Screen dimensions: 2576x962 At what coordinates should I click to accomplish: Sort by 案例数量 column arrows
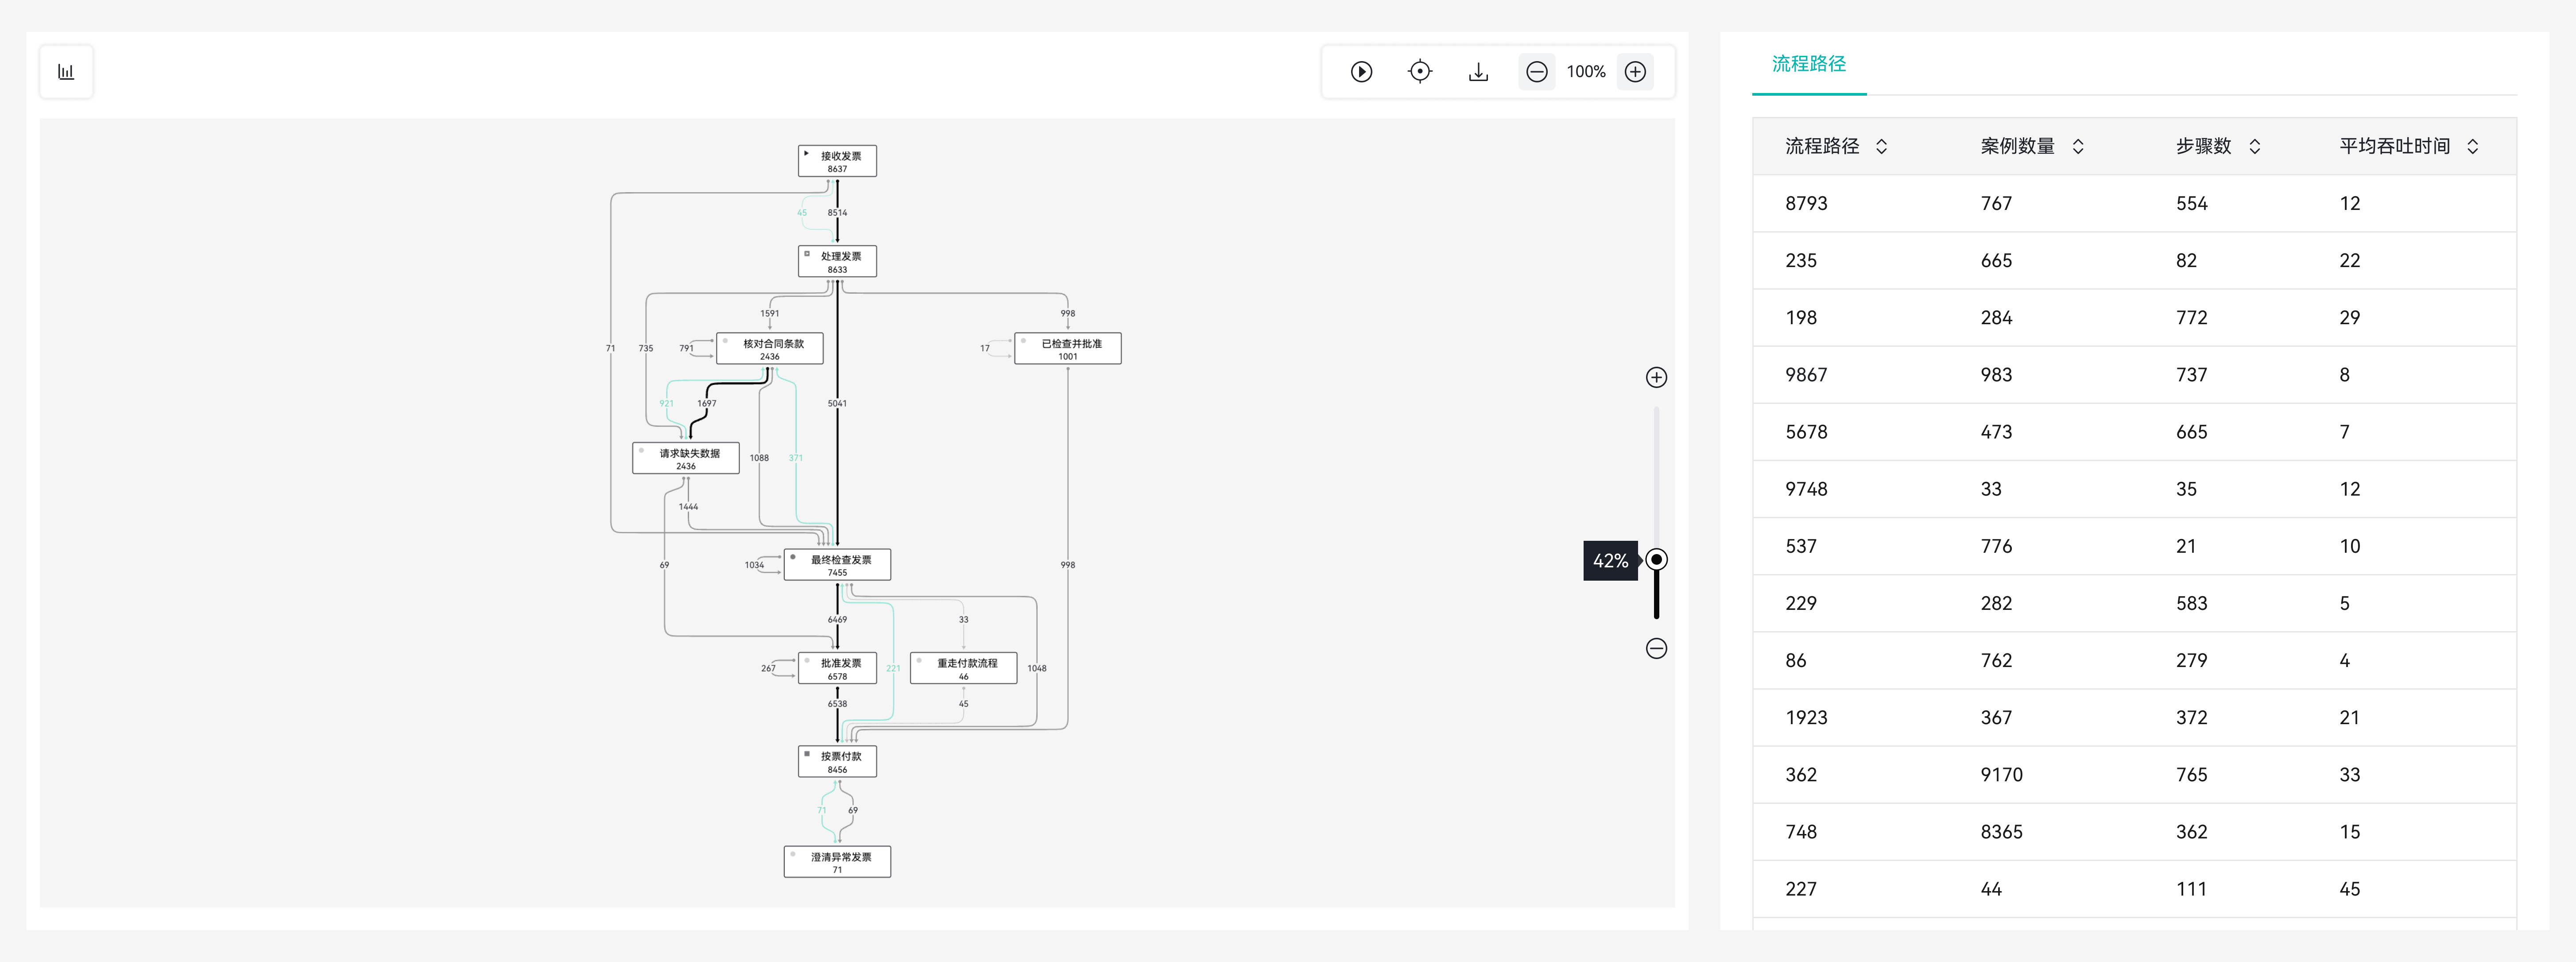[x=2077, y=147]
